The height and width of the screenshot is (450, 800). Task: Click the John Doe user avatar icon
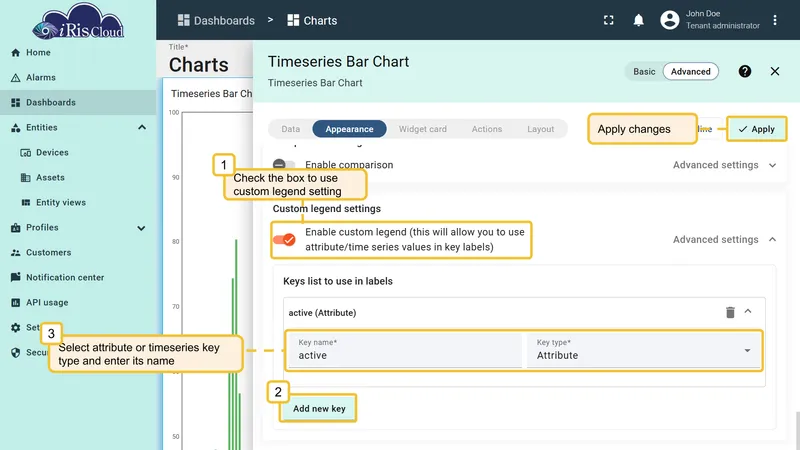click(669, 20)
